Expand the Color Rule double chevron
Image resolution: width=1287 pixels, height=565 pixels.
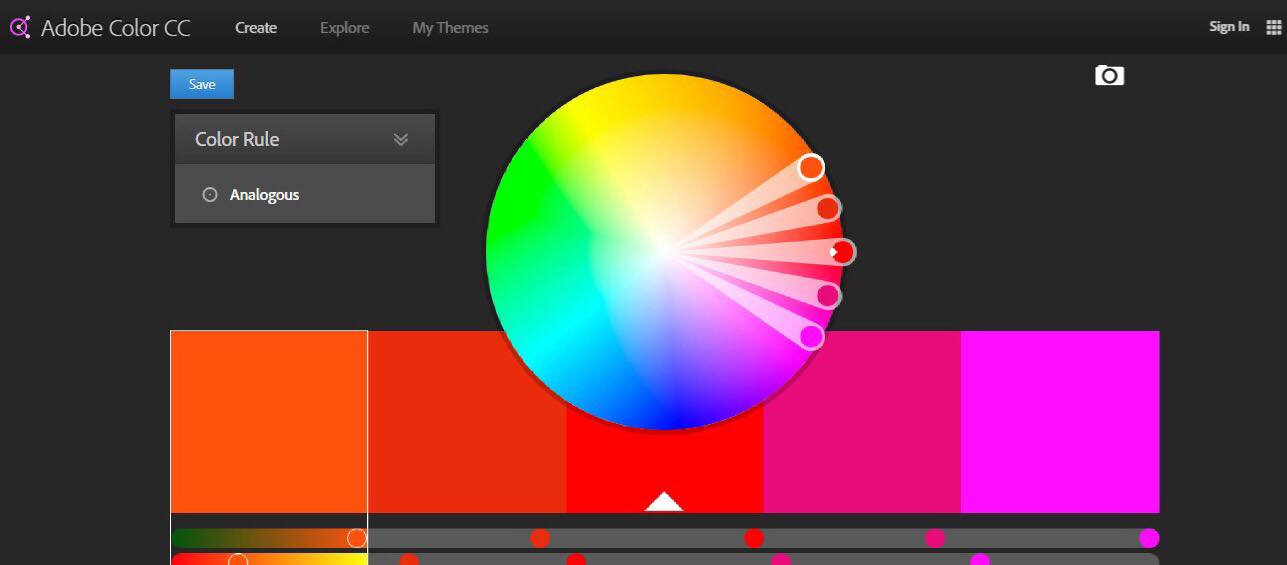coord(401,139)
